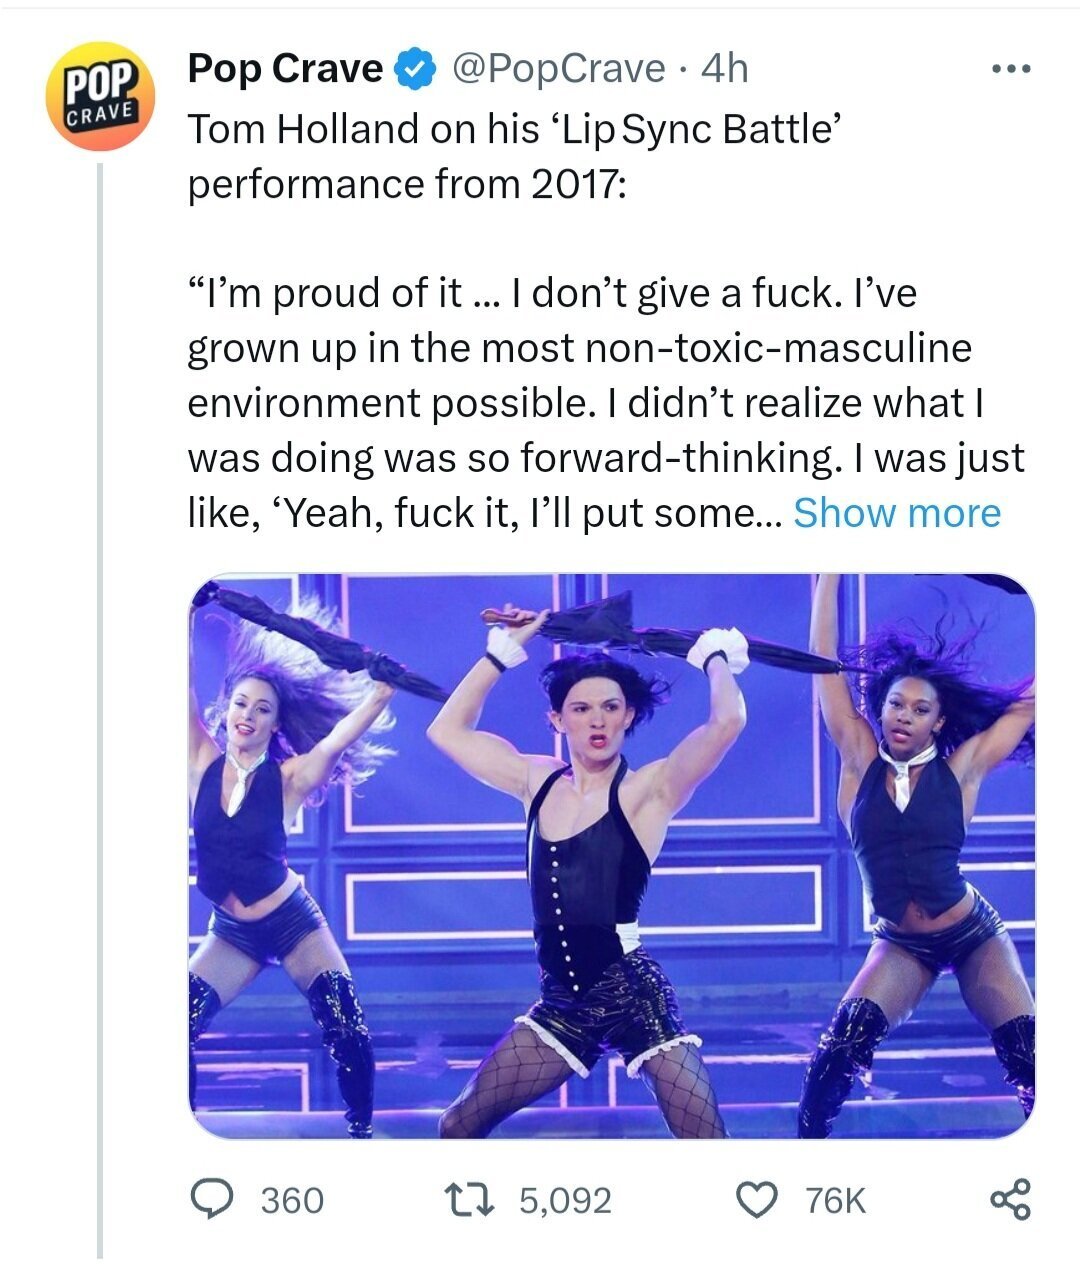Click the grey thread line below the avatar
The height and width of the screenshot is (1266, 1080).
[x=100, y=700]
